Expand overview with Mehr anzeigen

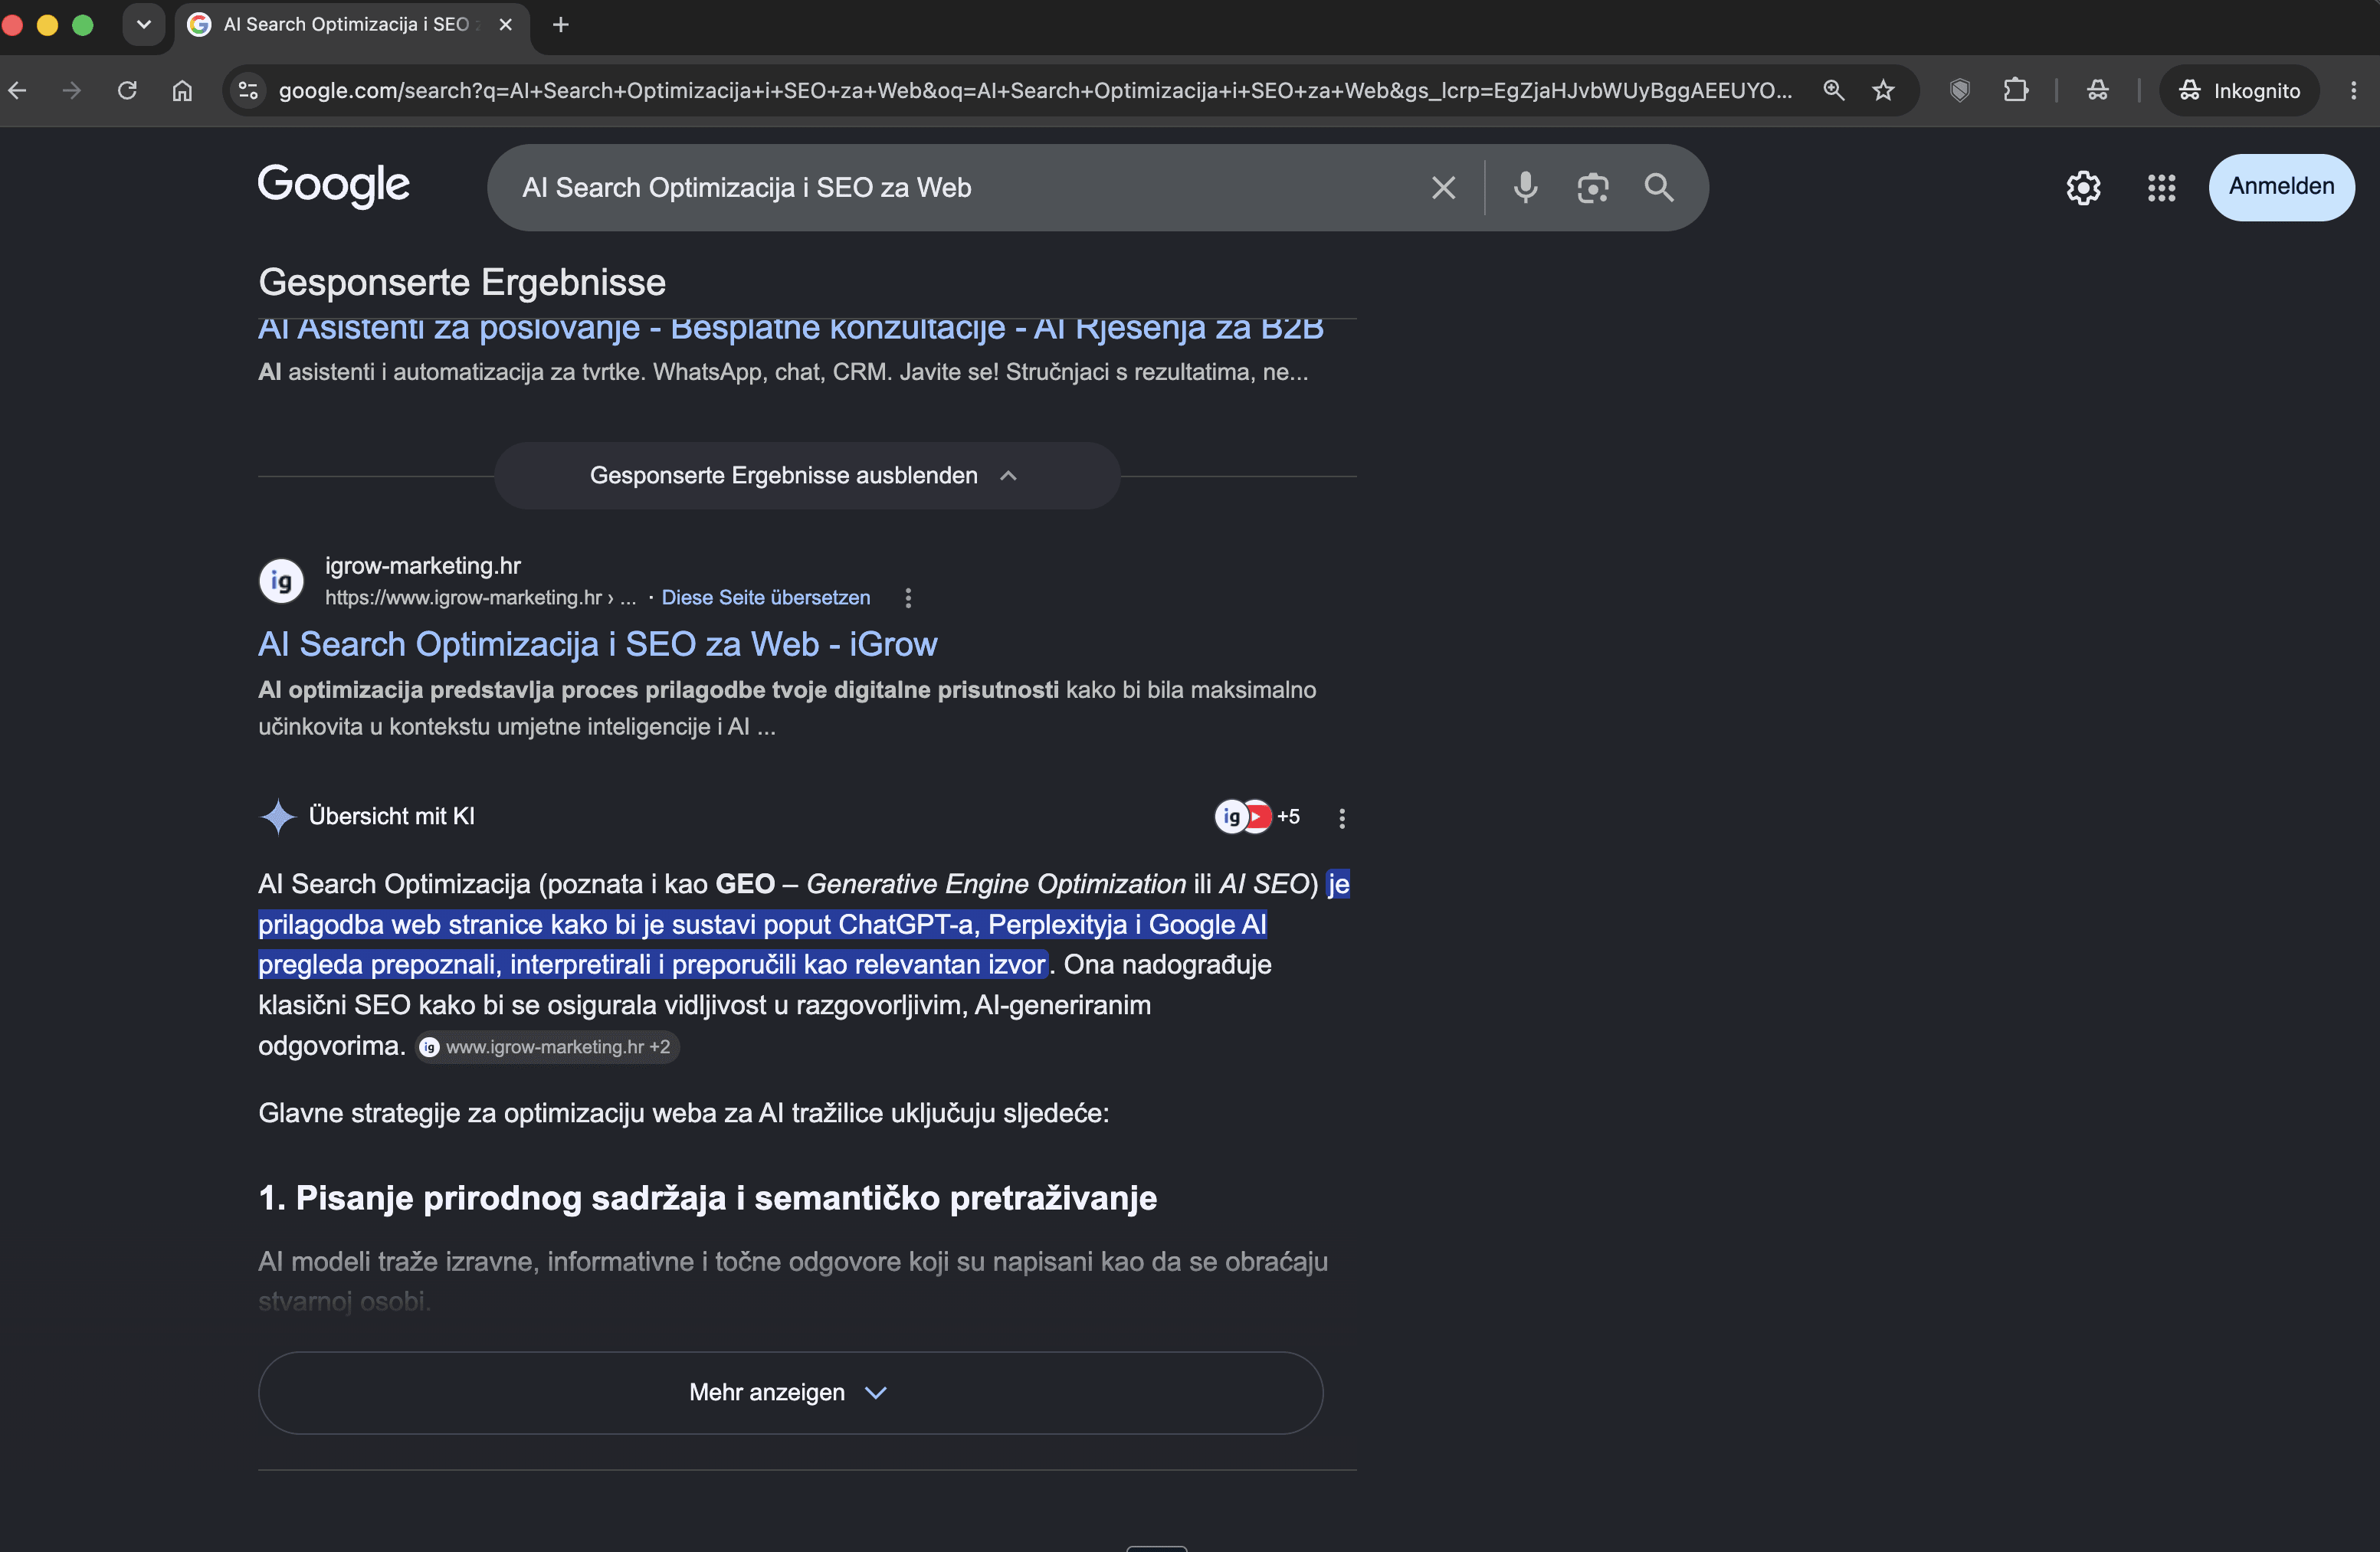point(790,1393)
